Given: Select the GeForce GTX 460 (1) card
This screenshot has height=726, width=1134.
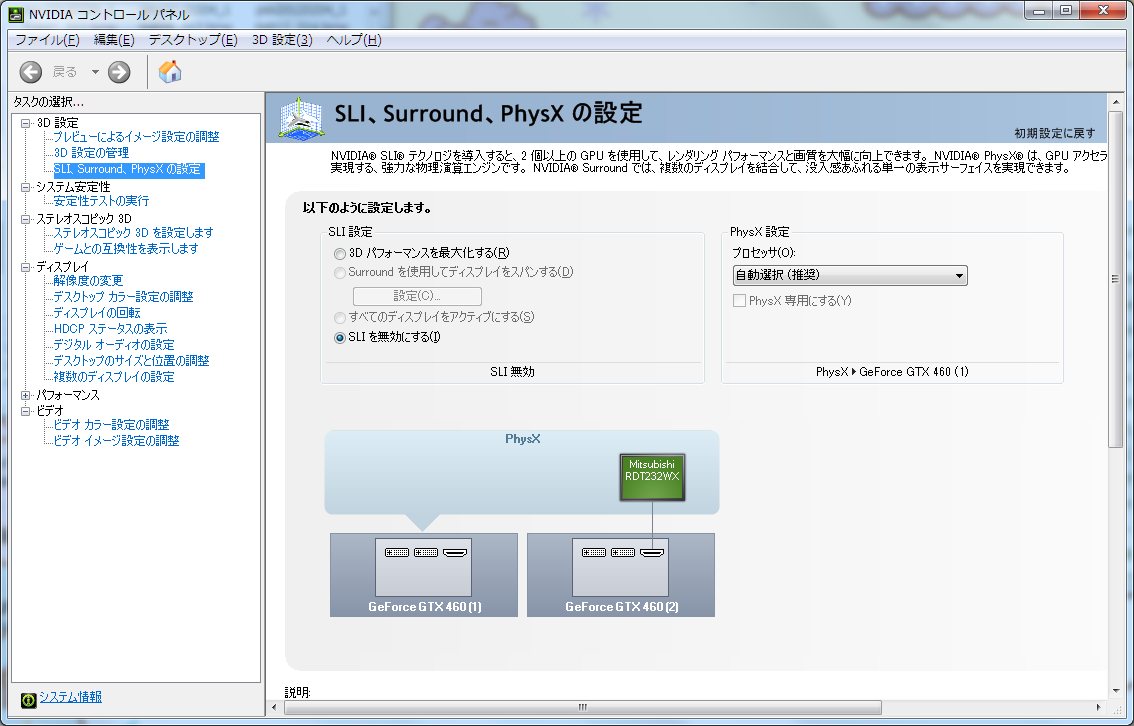Looking at the screenshot, I should coord(424,575).
